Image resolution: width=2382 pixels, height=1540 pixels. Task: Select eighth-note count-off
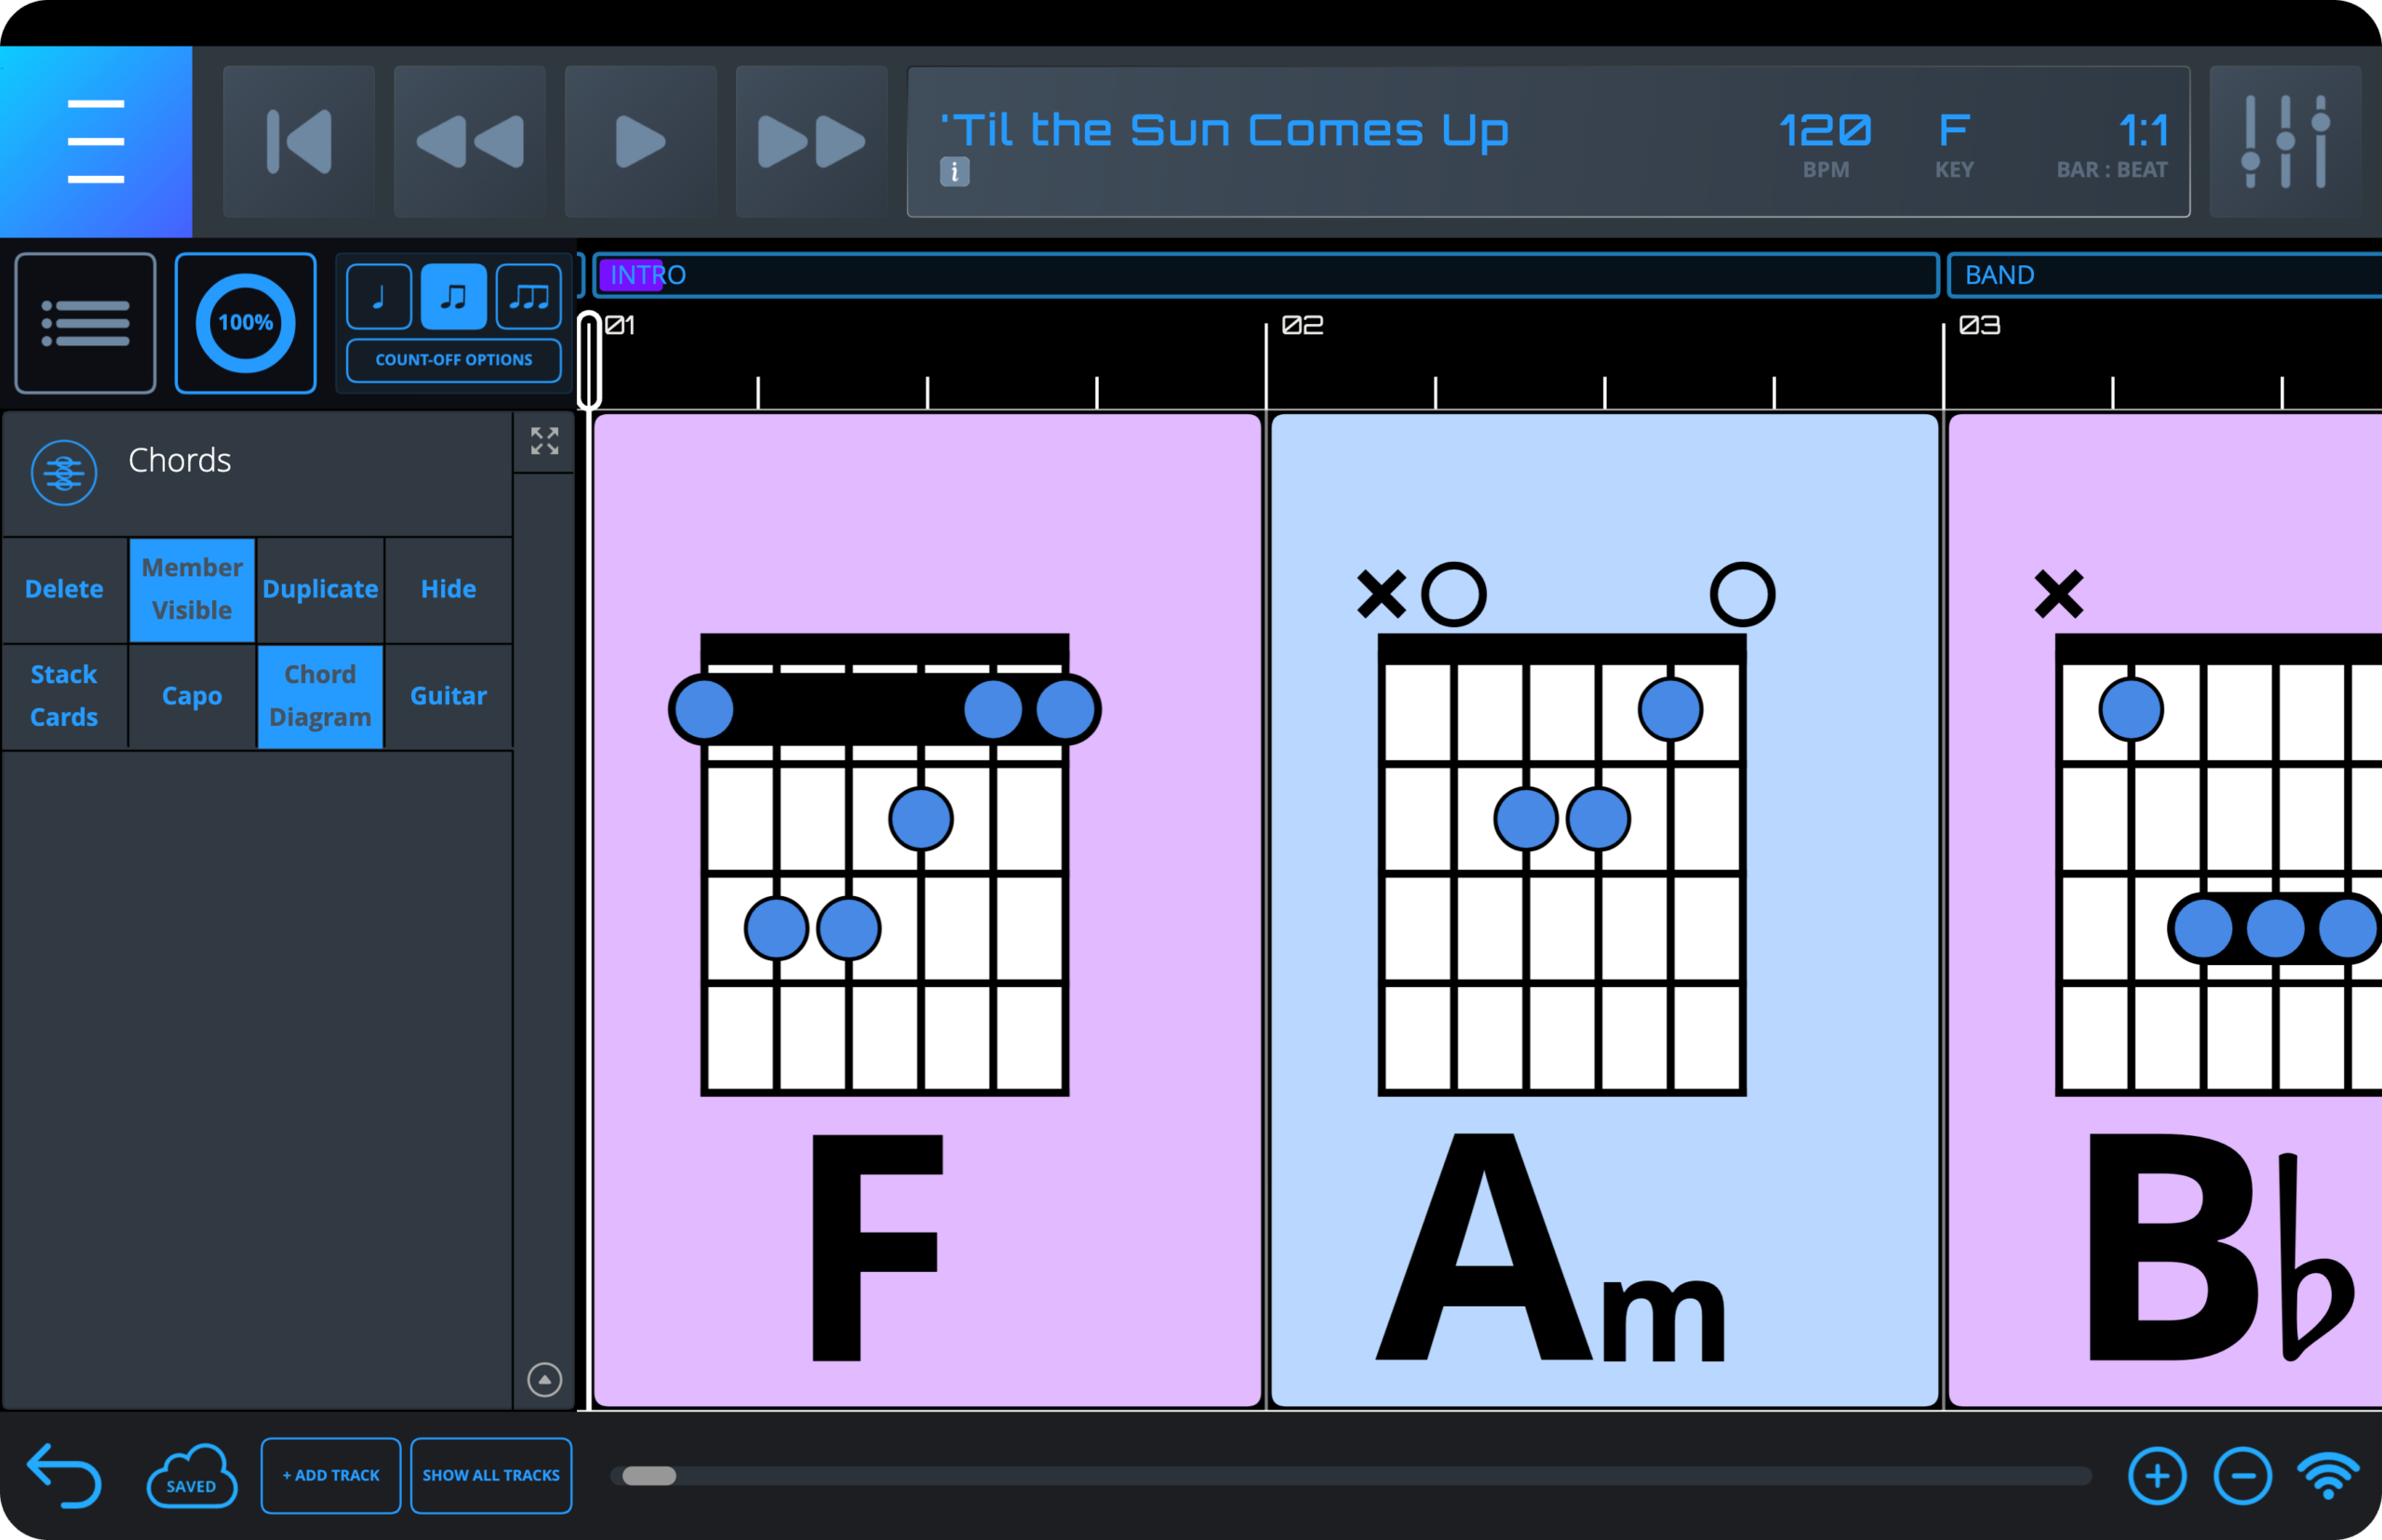[x=454, y=297]
